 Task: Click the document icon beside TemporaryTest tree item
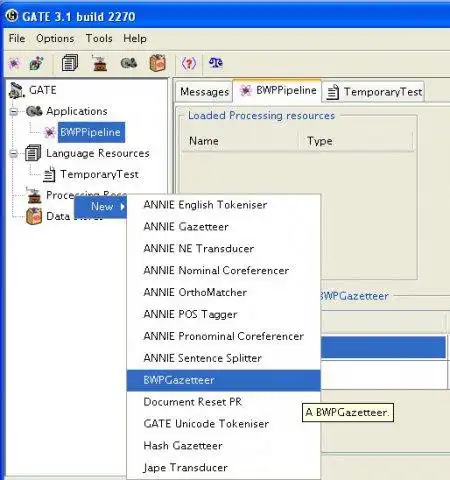(x=49, y=174)
